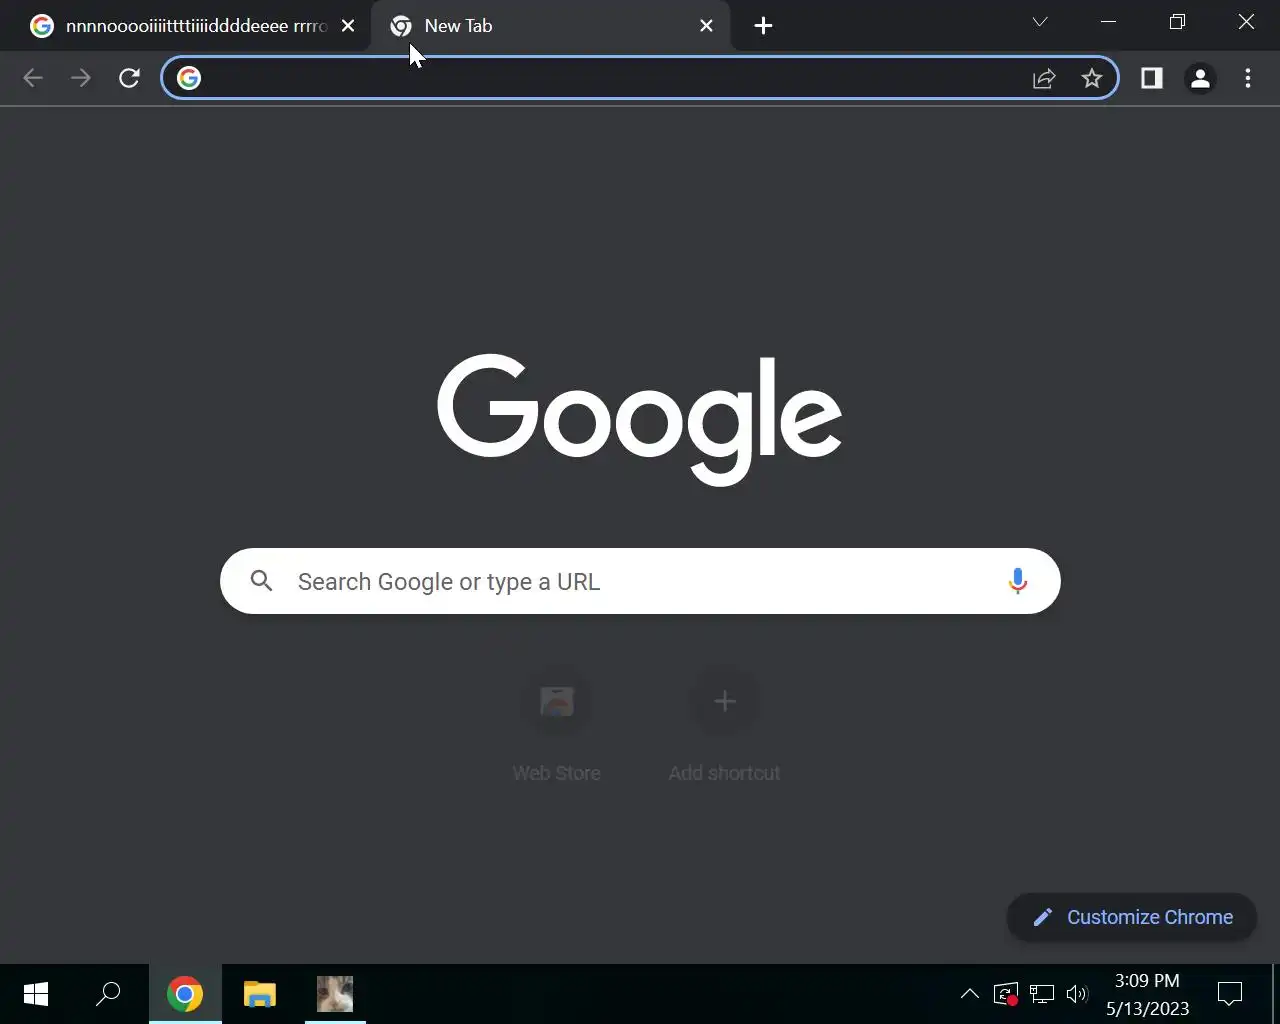Open the volume control tray icon
This screenshot has height=1024, width=1280.
[1077, 994]
